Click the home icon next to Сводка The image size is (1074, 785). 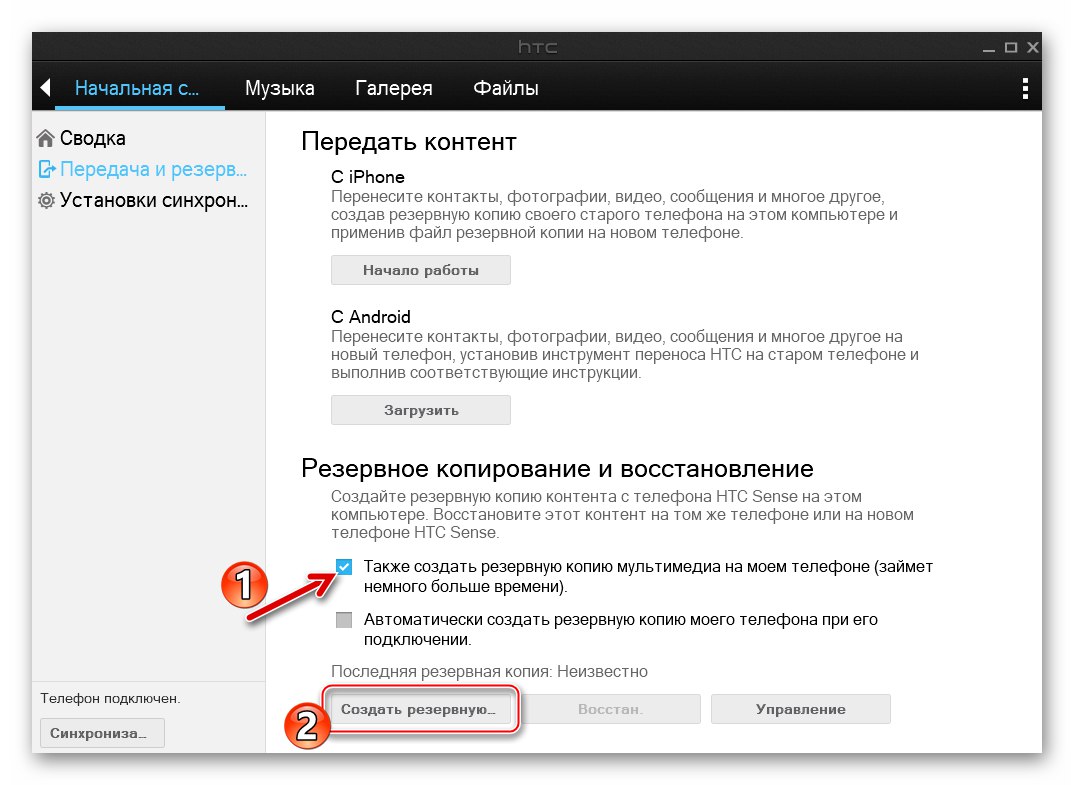(x=46, y=138)
